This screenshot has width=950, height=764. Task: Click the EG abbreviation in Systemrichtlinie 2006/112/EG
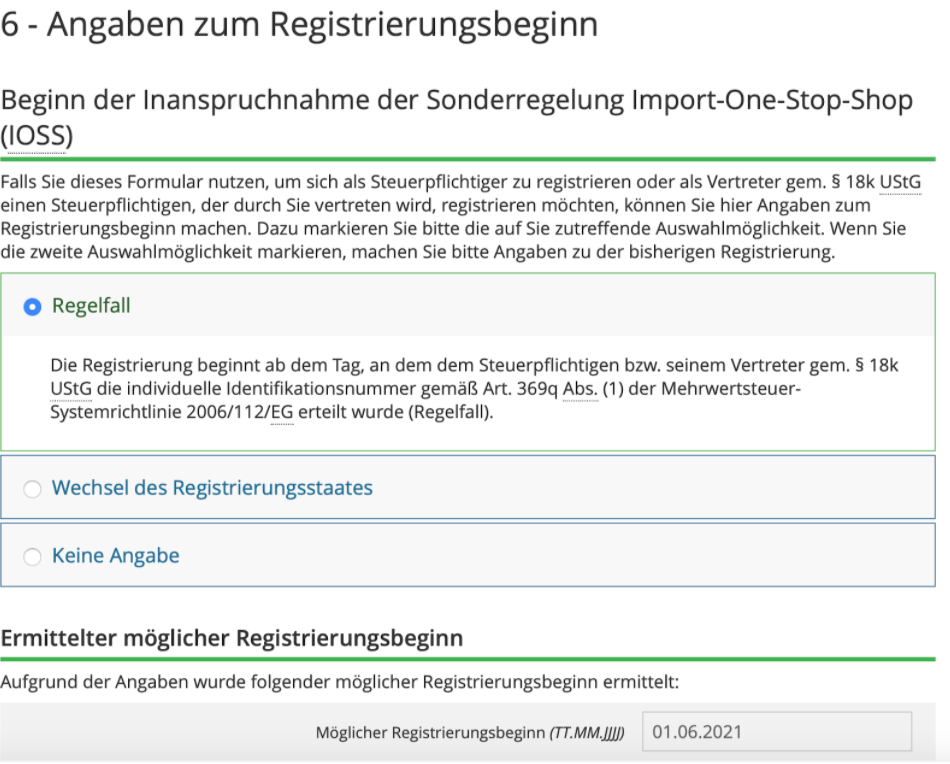(x=282, y=412)
